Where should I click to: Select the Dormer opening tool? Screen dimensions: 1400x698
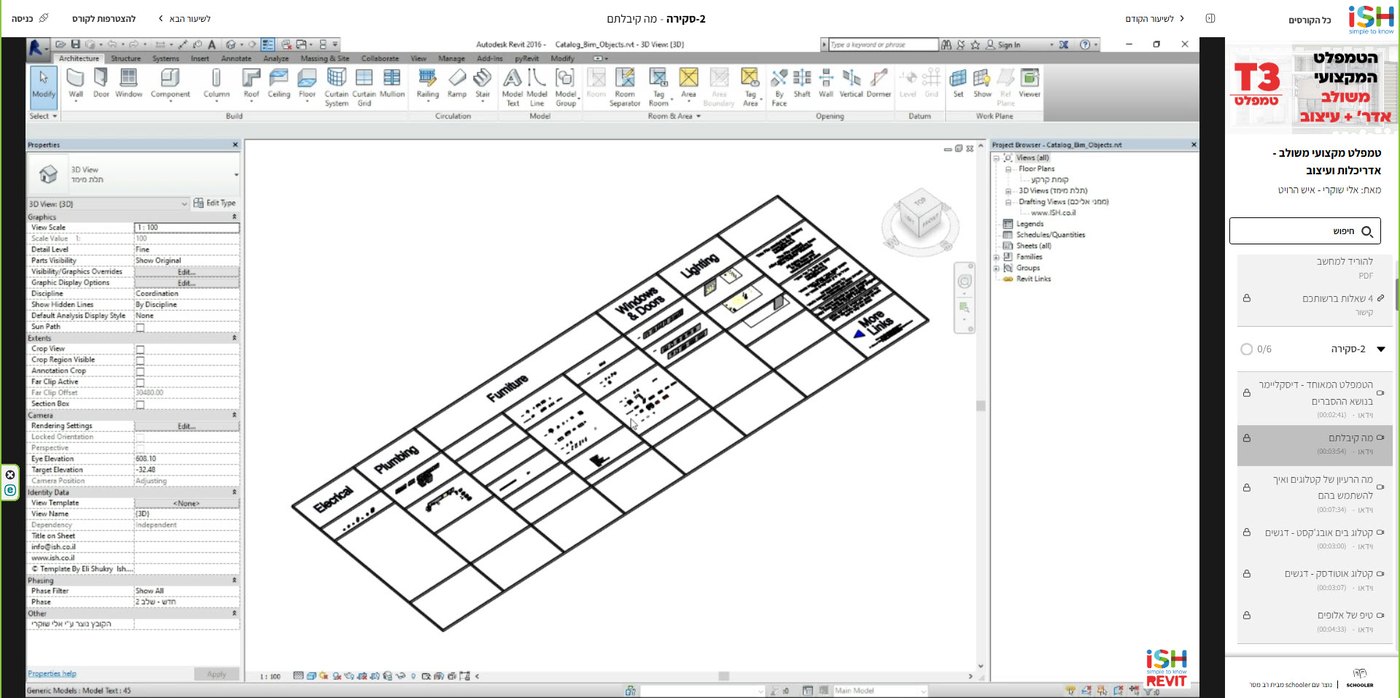tap(878, 84)
